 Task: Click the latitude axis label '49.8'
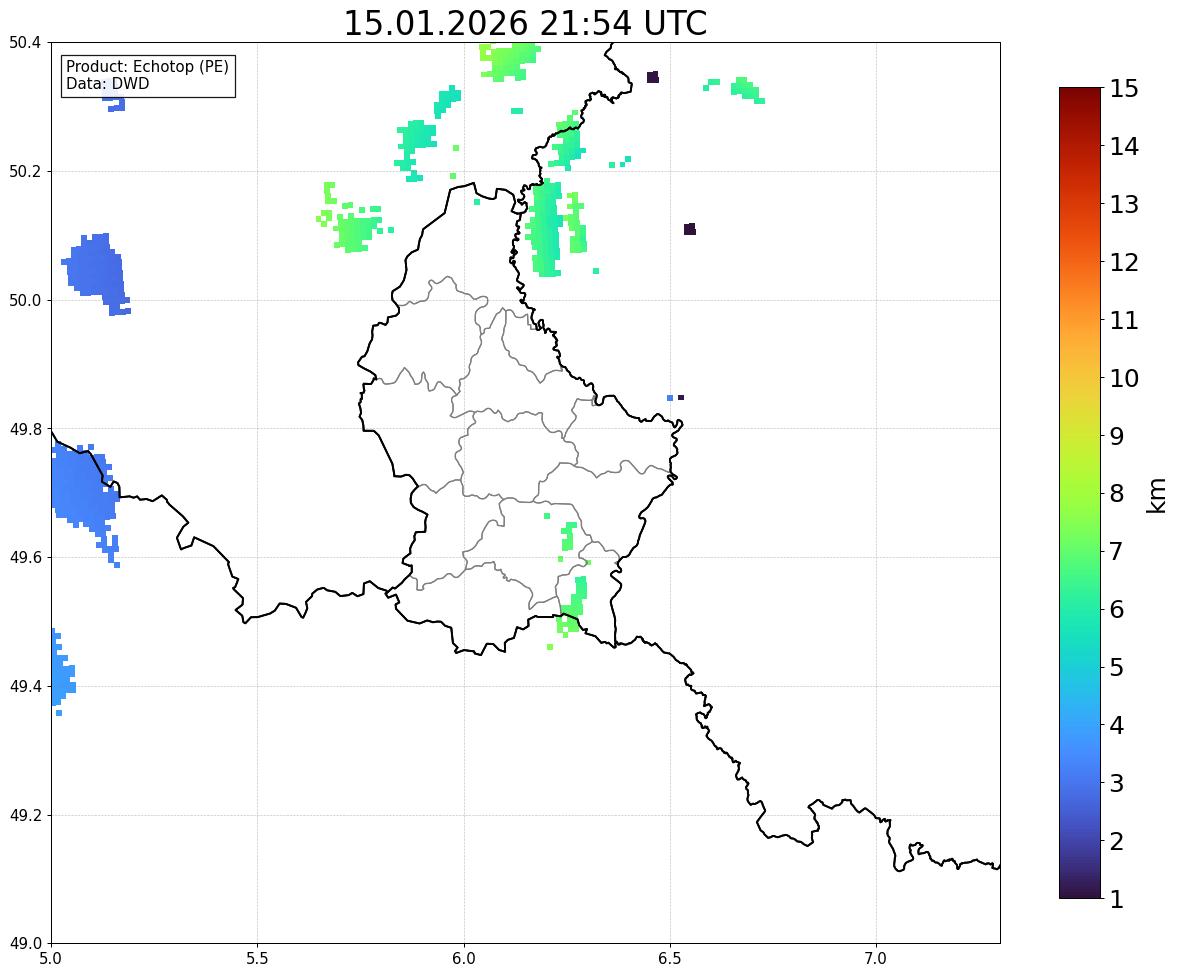click(25, 429)
